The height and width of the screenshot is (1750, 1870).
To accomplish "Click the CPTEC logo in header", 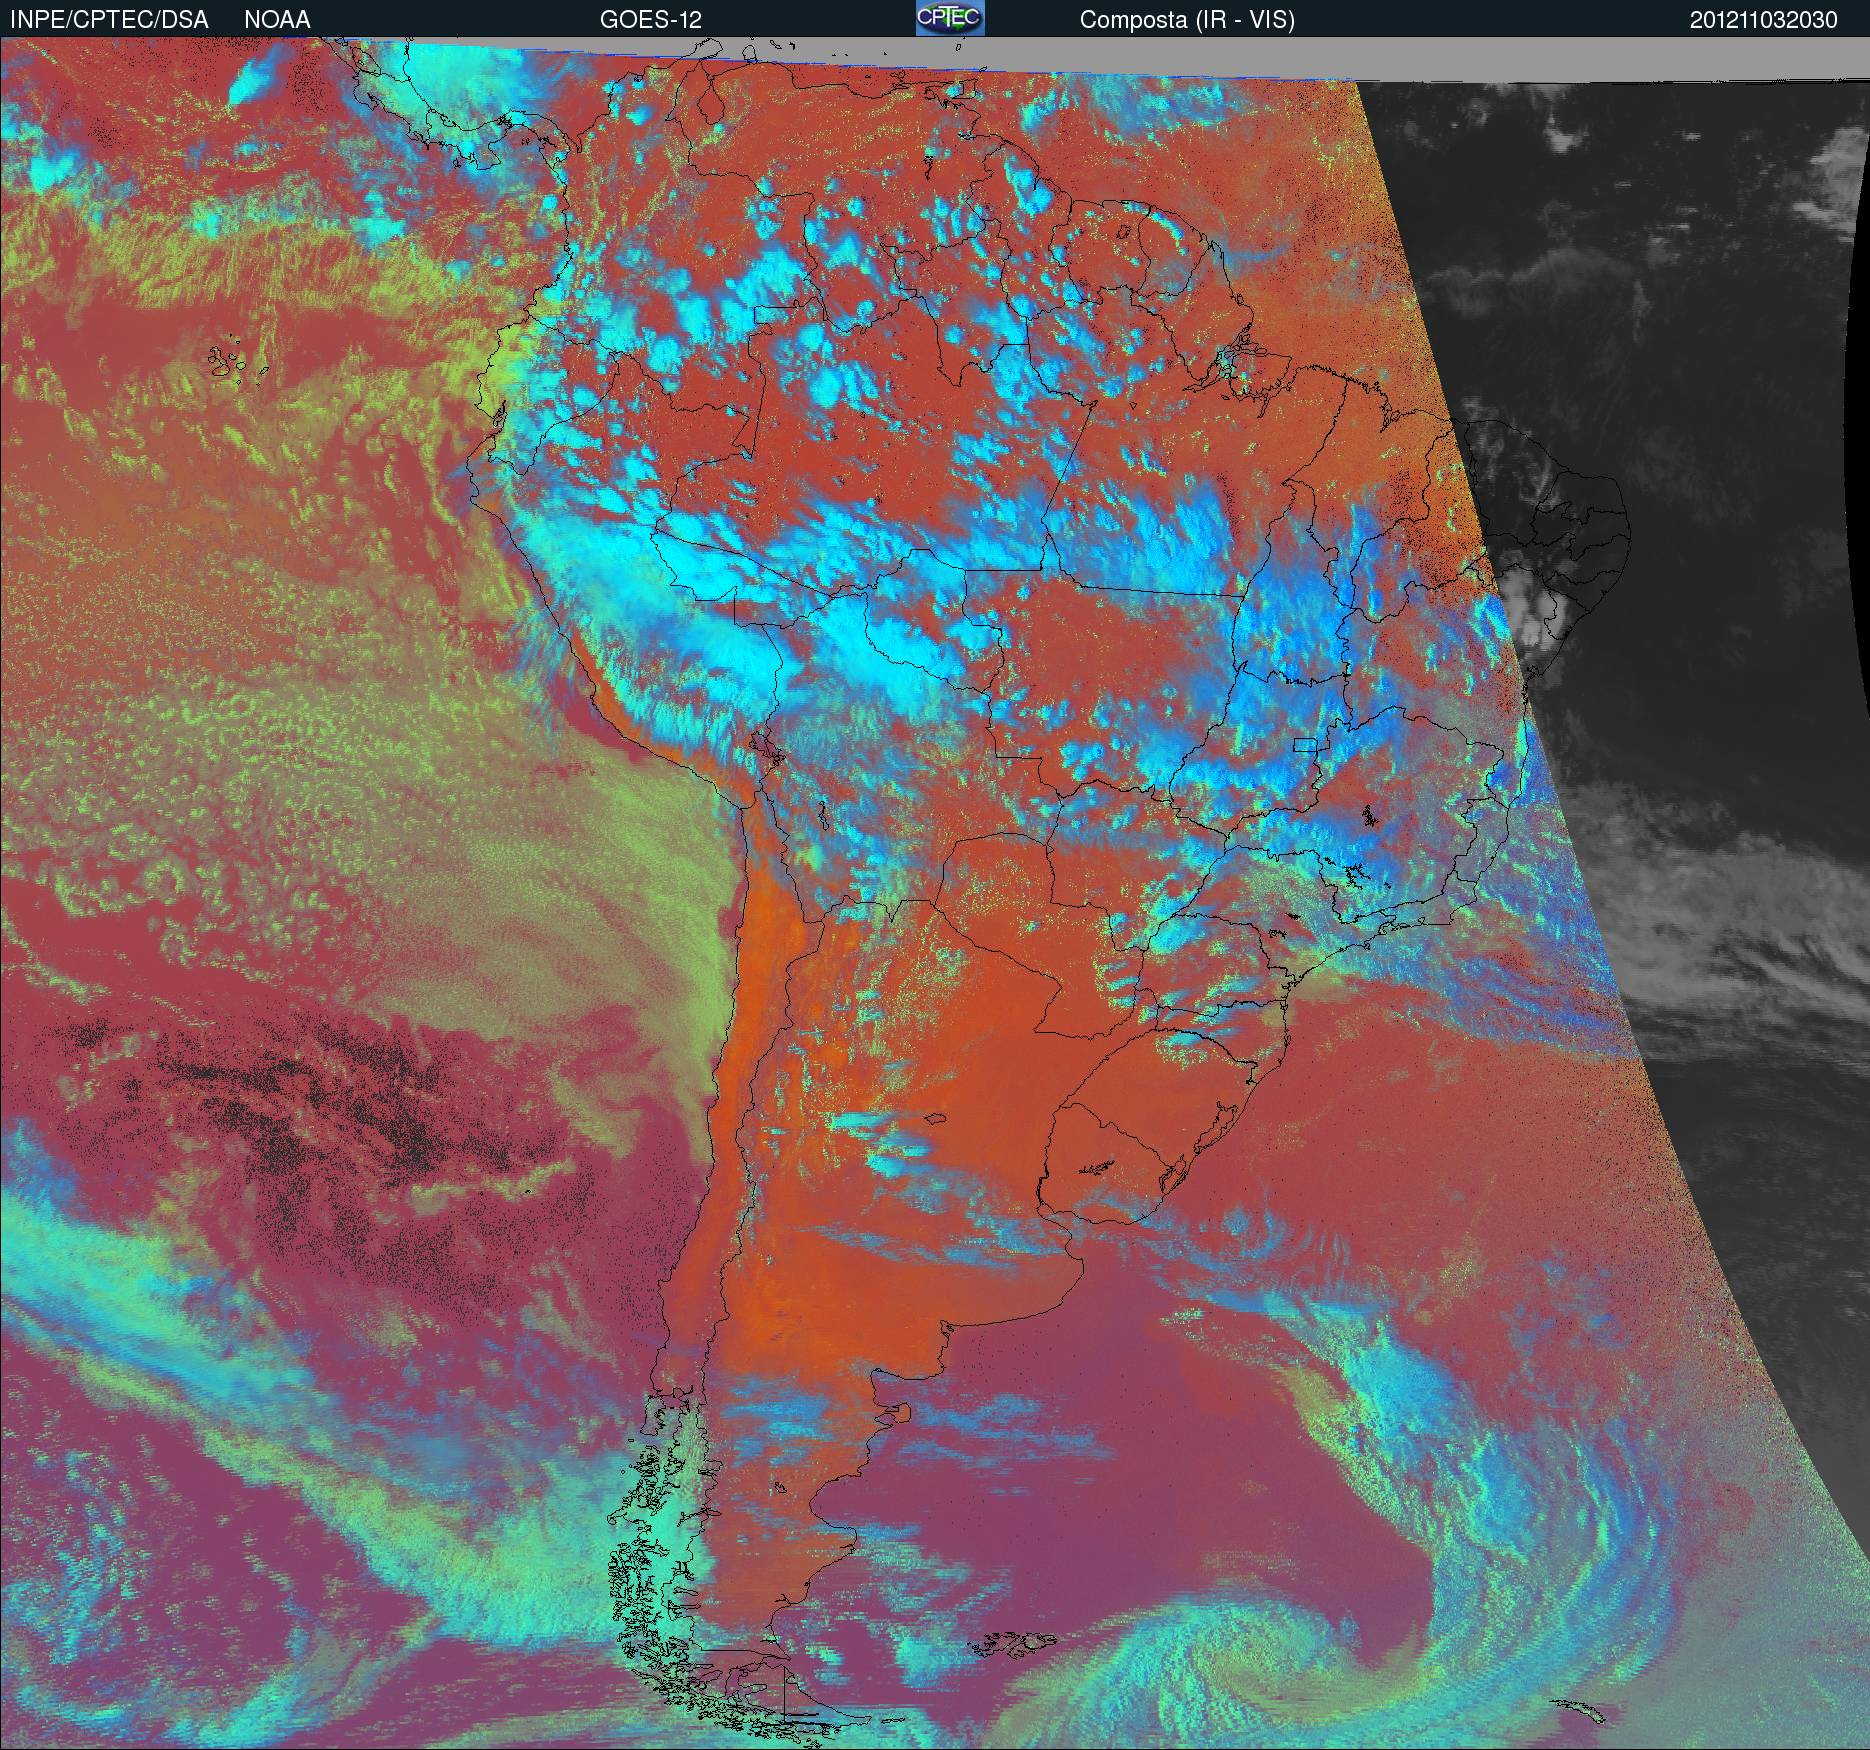I will click(x=950, y=18).
